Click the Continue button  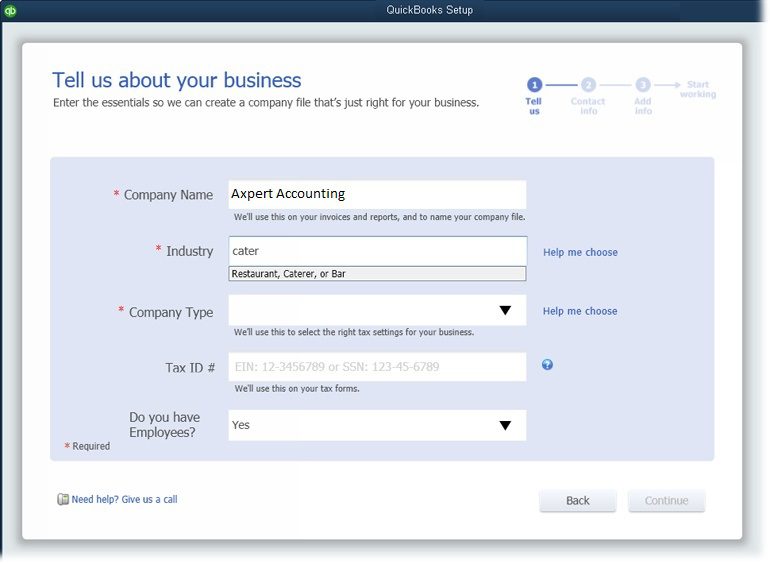tap(666, 501)
